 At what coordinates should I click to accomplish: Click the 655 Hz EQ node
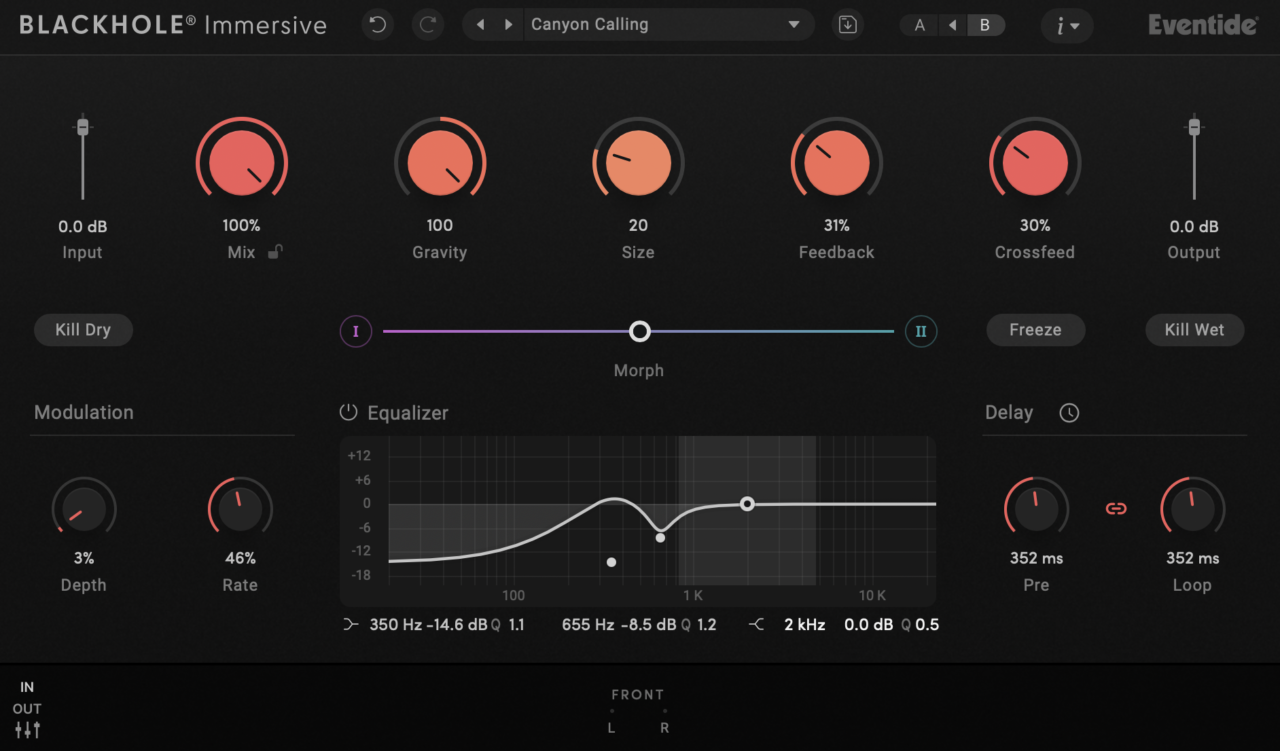(661, 538)
